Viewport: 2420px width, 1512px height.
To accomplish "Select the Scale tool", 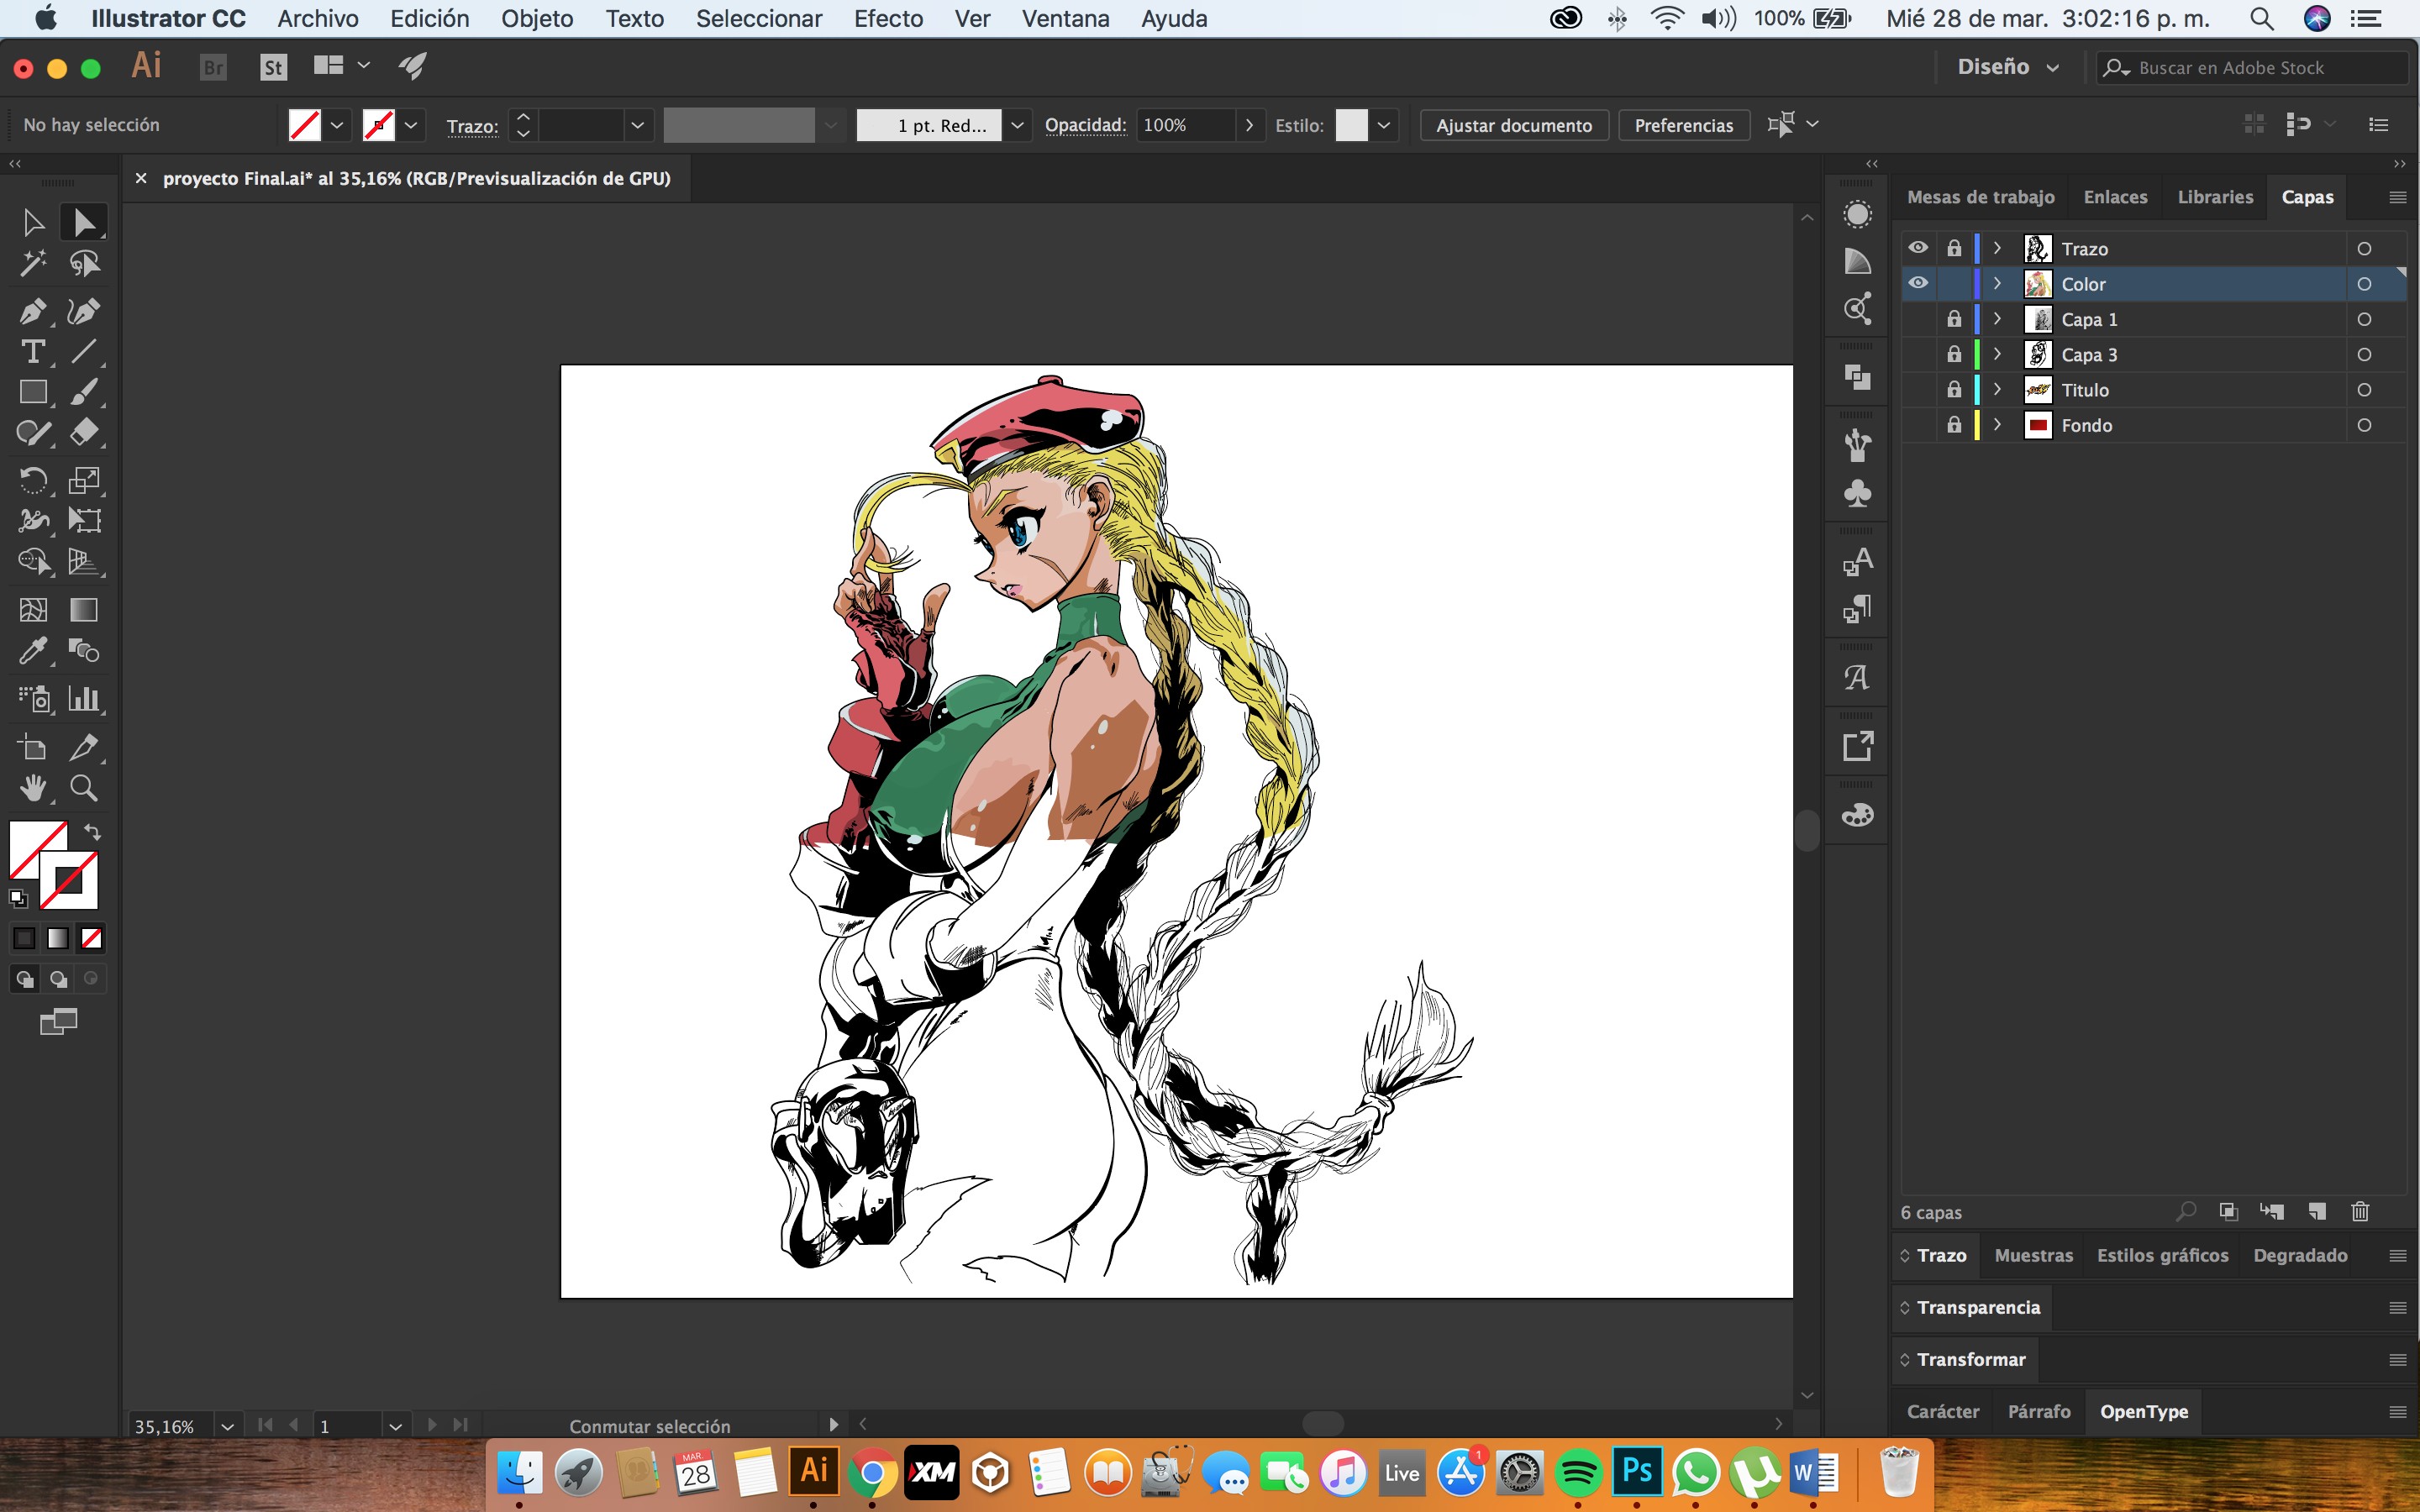I will [84, 480].
